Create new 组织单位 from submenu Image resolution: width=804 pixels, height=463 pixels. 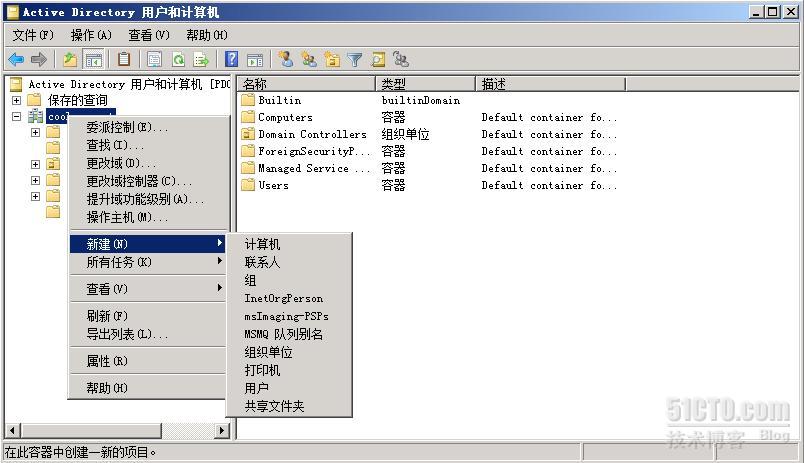click(289, 352)
